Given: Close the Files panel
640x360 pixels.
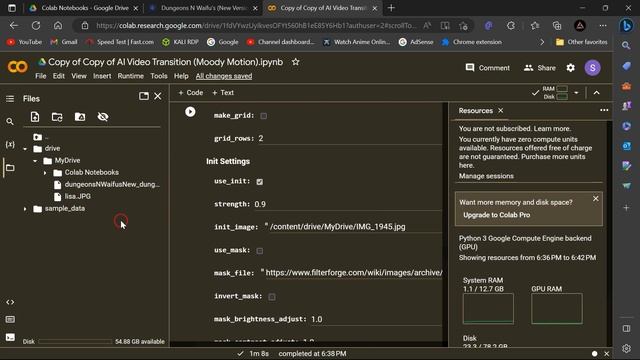Looking at the screenshot, I should click(158, 96).
